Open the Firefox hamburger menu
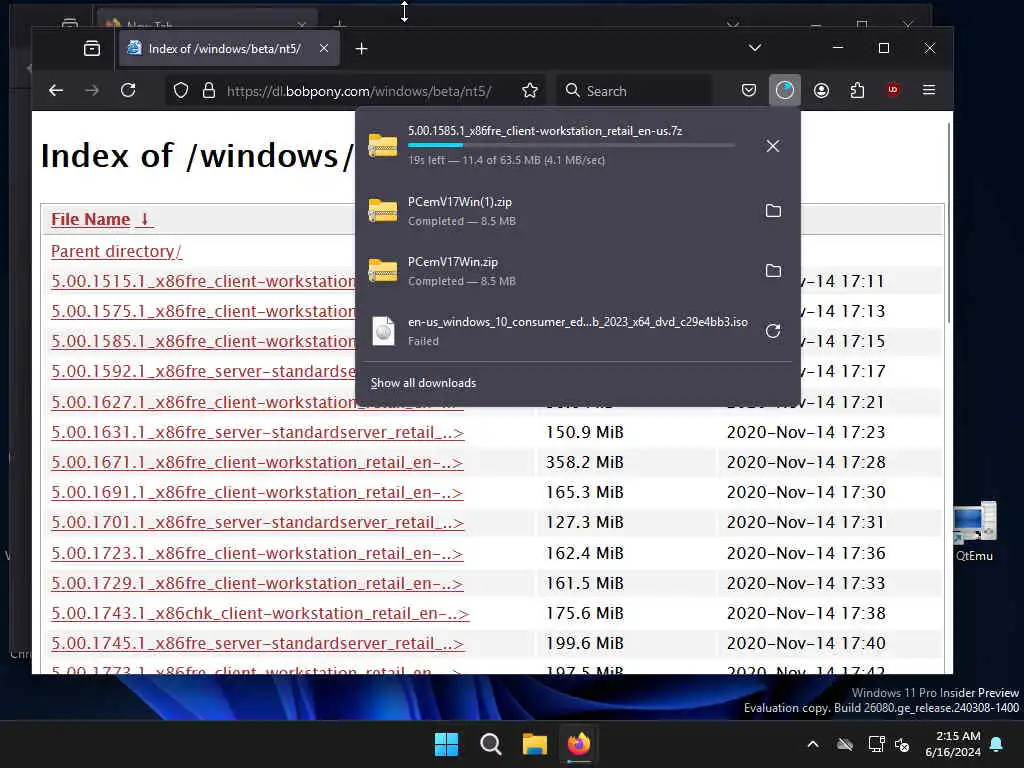The width and height of the screenshot is (1024, 768). click(929, 90)
